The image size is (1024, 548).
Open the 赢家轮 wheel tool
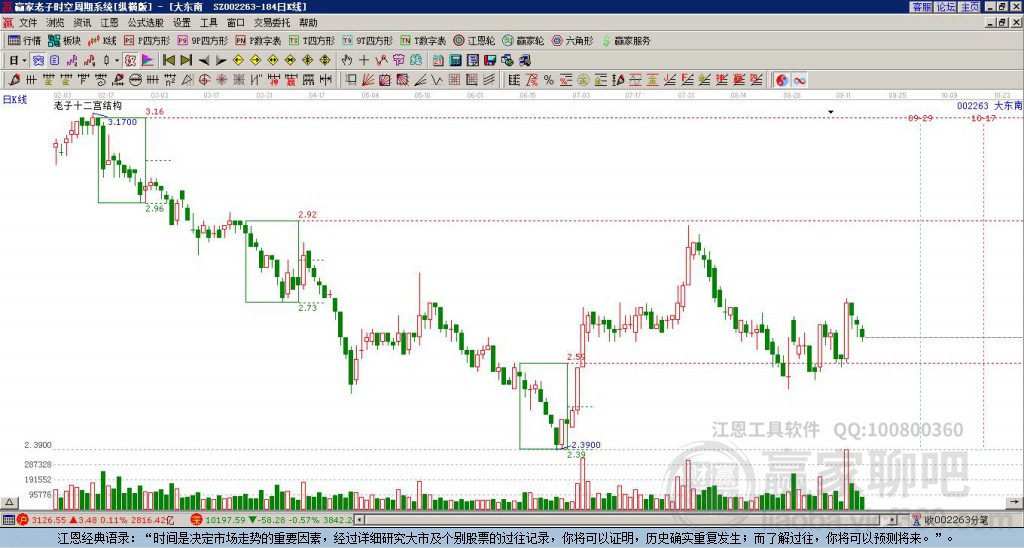pyautogui.click(x=523, y=40)
